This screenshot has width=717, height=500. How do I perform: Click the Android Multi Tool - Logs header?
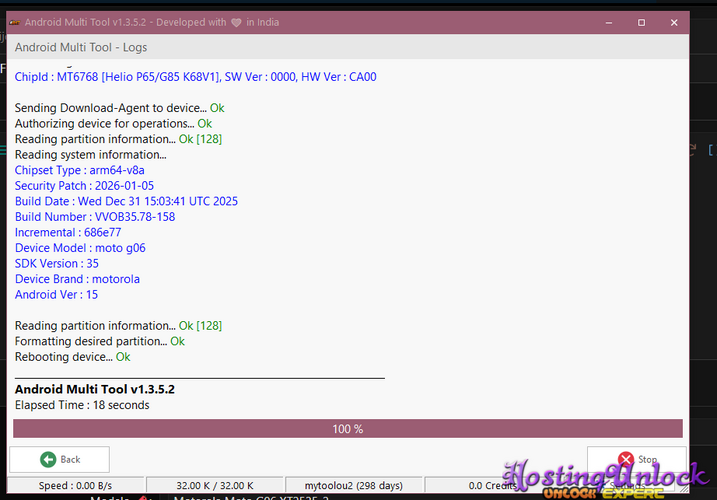pyautogui.click(x=81, y=47)
